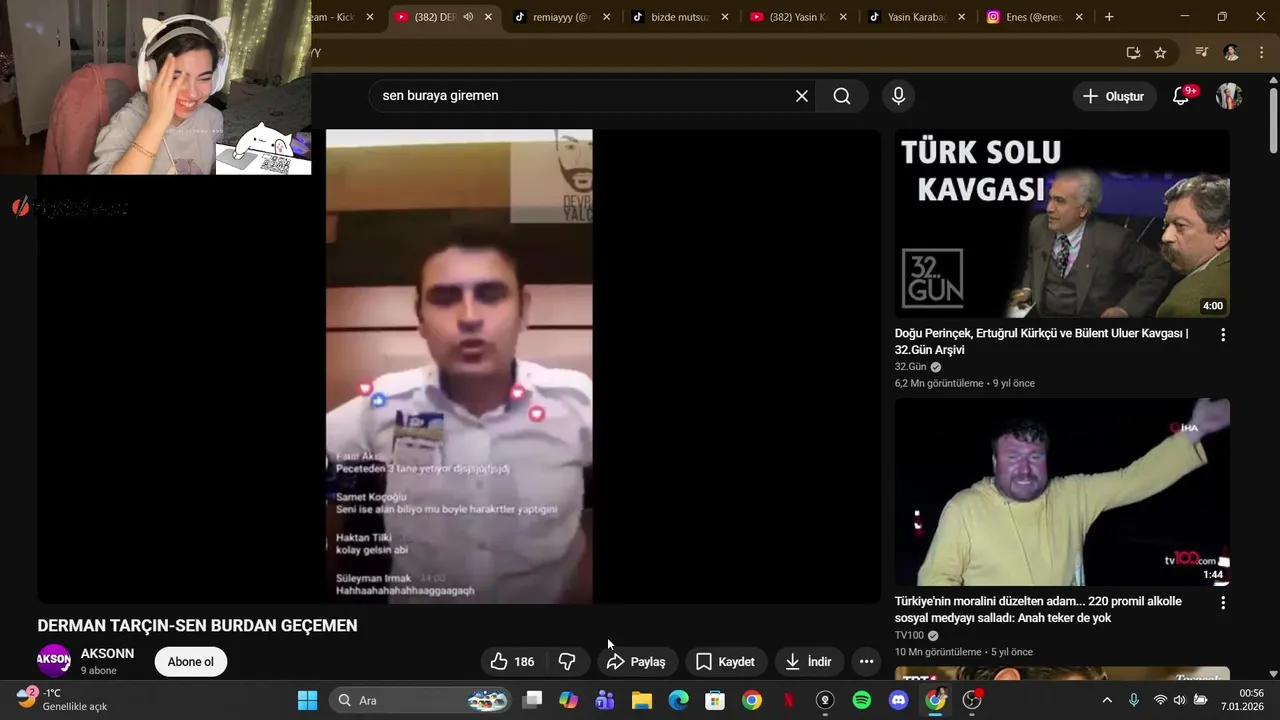Switch to '(382) Yasin' YouTube tab
The height and width of the screenshot is (720, 1280).
point(799,17)
